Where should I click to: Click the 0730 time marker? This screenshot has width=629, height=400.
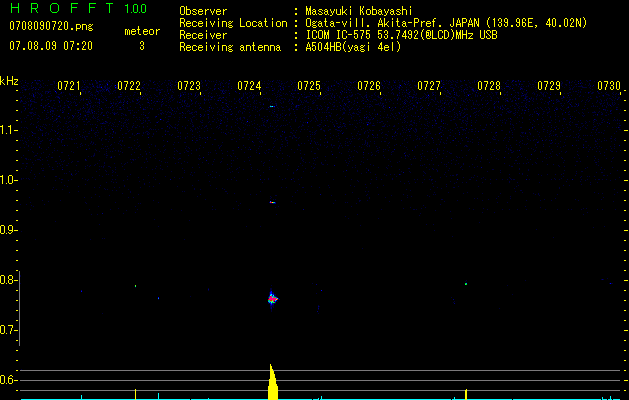tap(609, 85)
